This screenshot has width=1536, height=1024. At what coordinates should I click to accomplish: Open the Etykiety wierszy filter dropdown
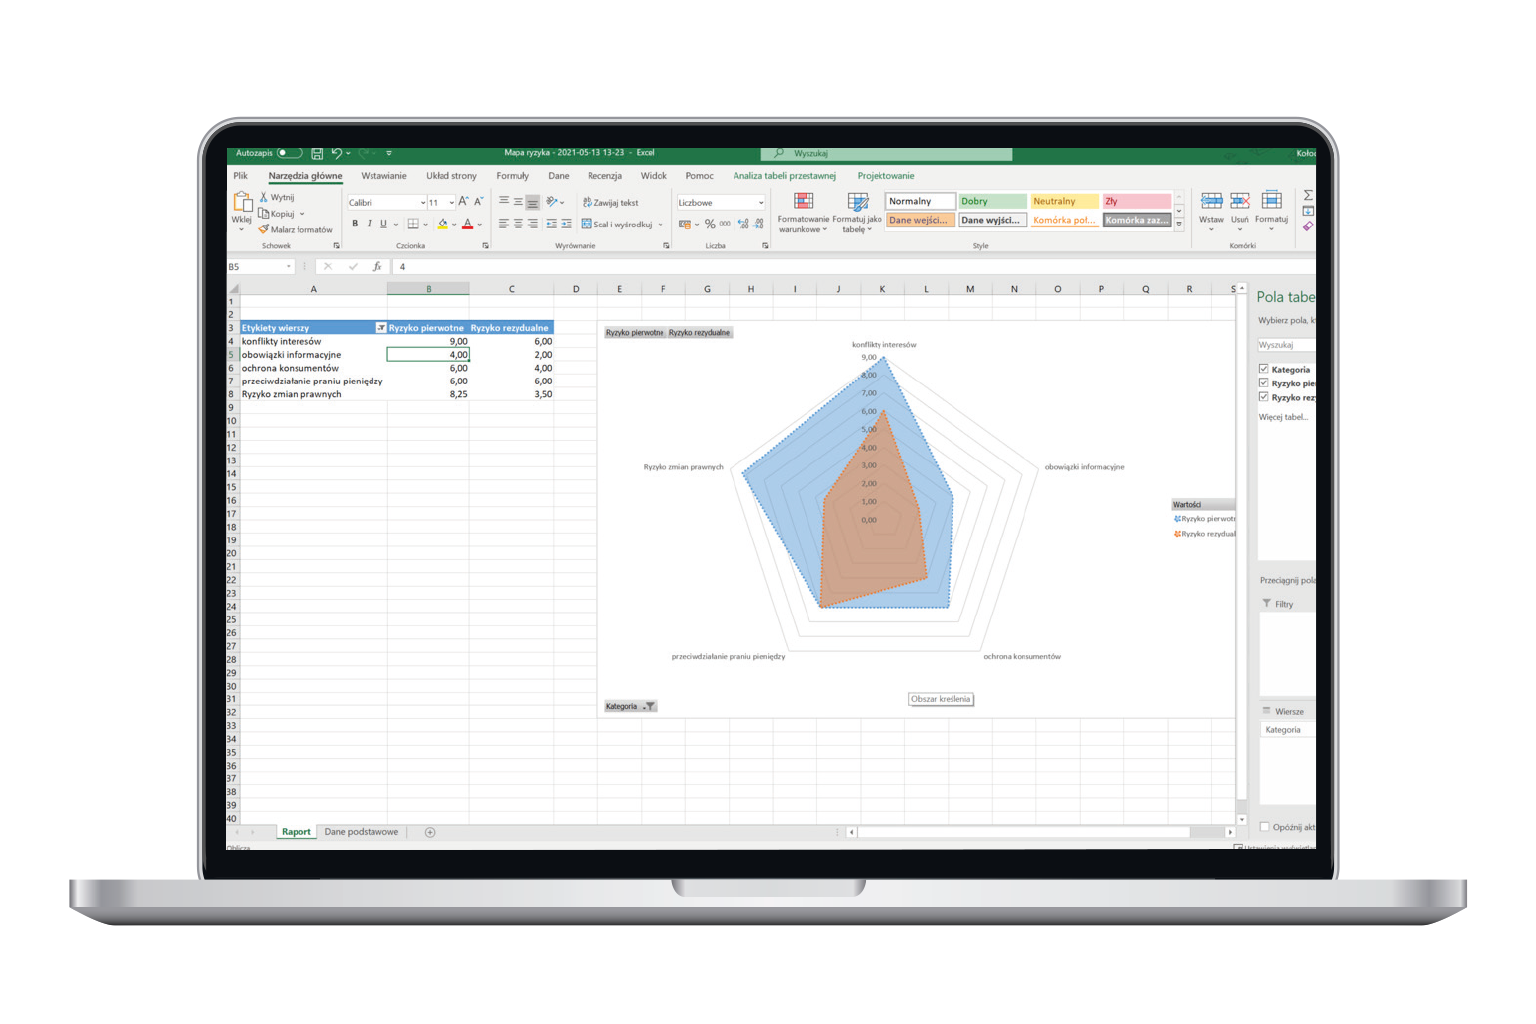(380, 328)
